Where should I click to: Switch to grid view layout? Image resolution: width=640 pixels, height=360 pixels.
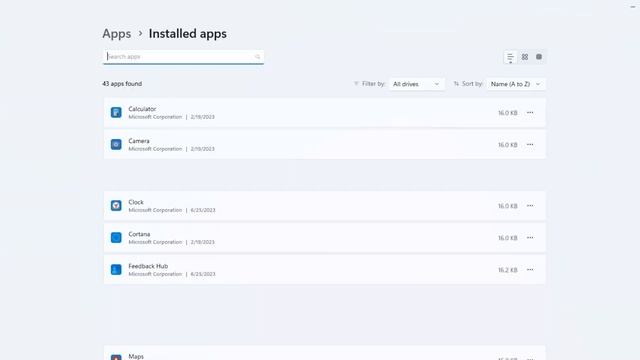(x=525, y=57)
